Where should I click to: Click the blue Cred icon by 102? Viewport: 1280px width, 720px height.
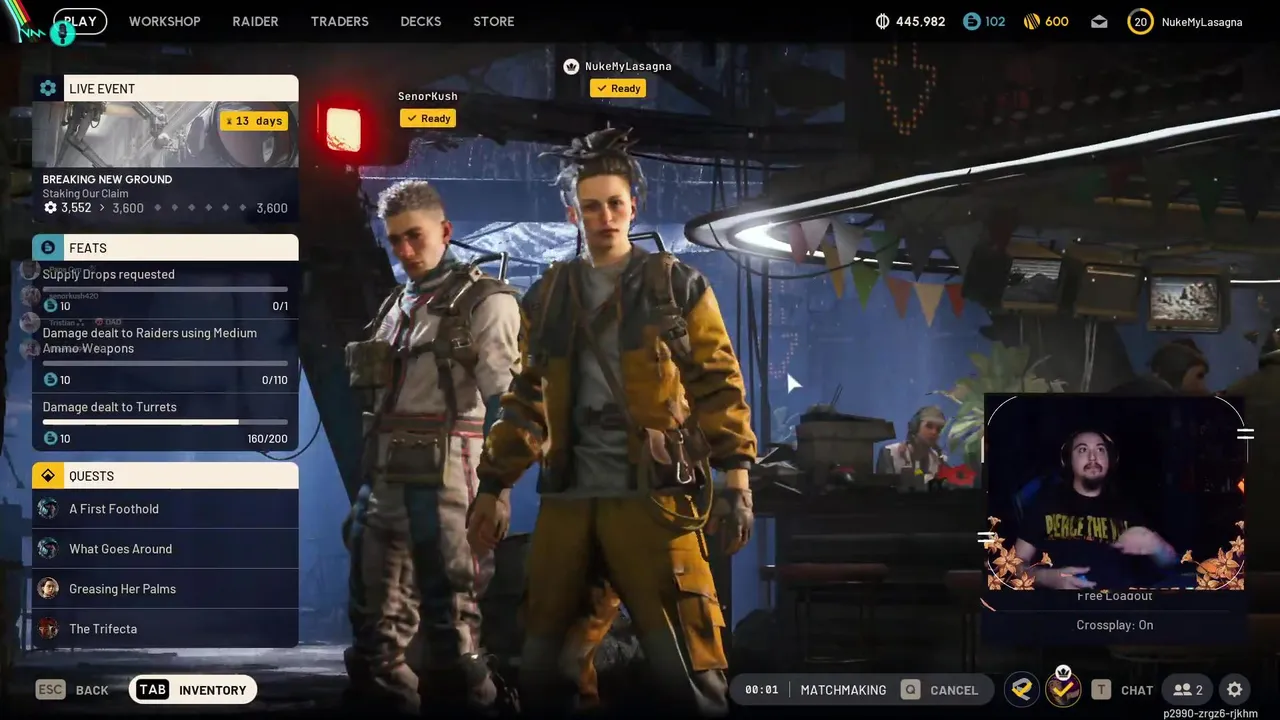pyautogui.click(x=972, y=21)
